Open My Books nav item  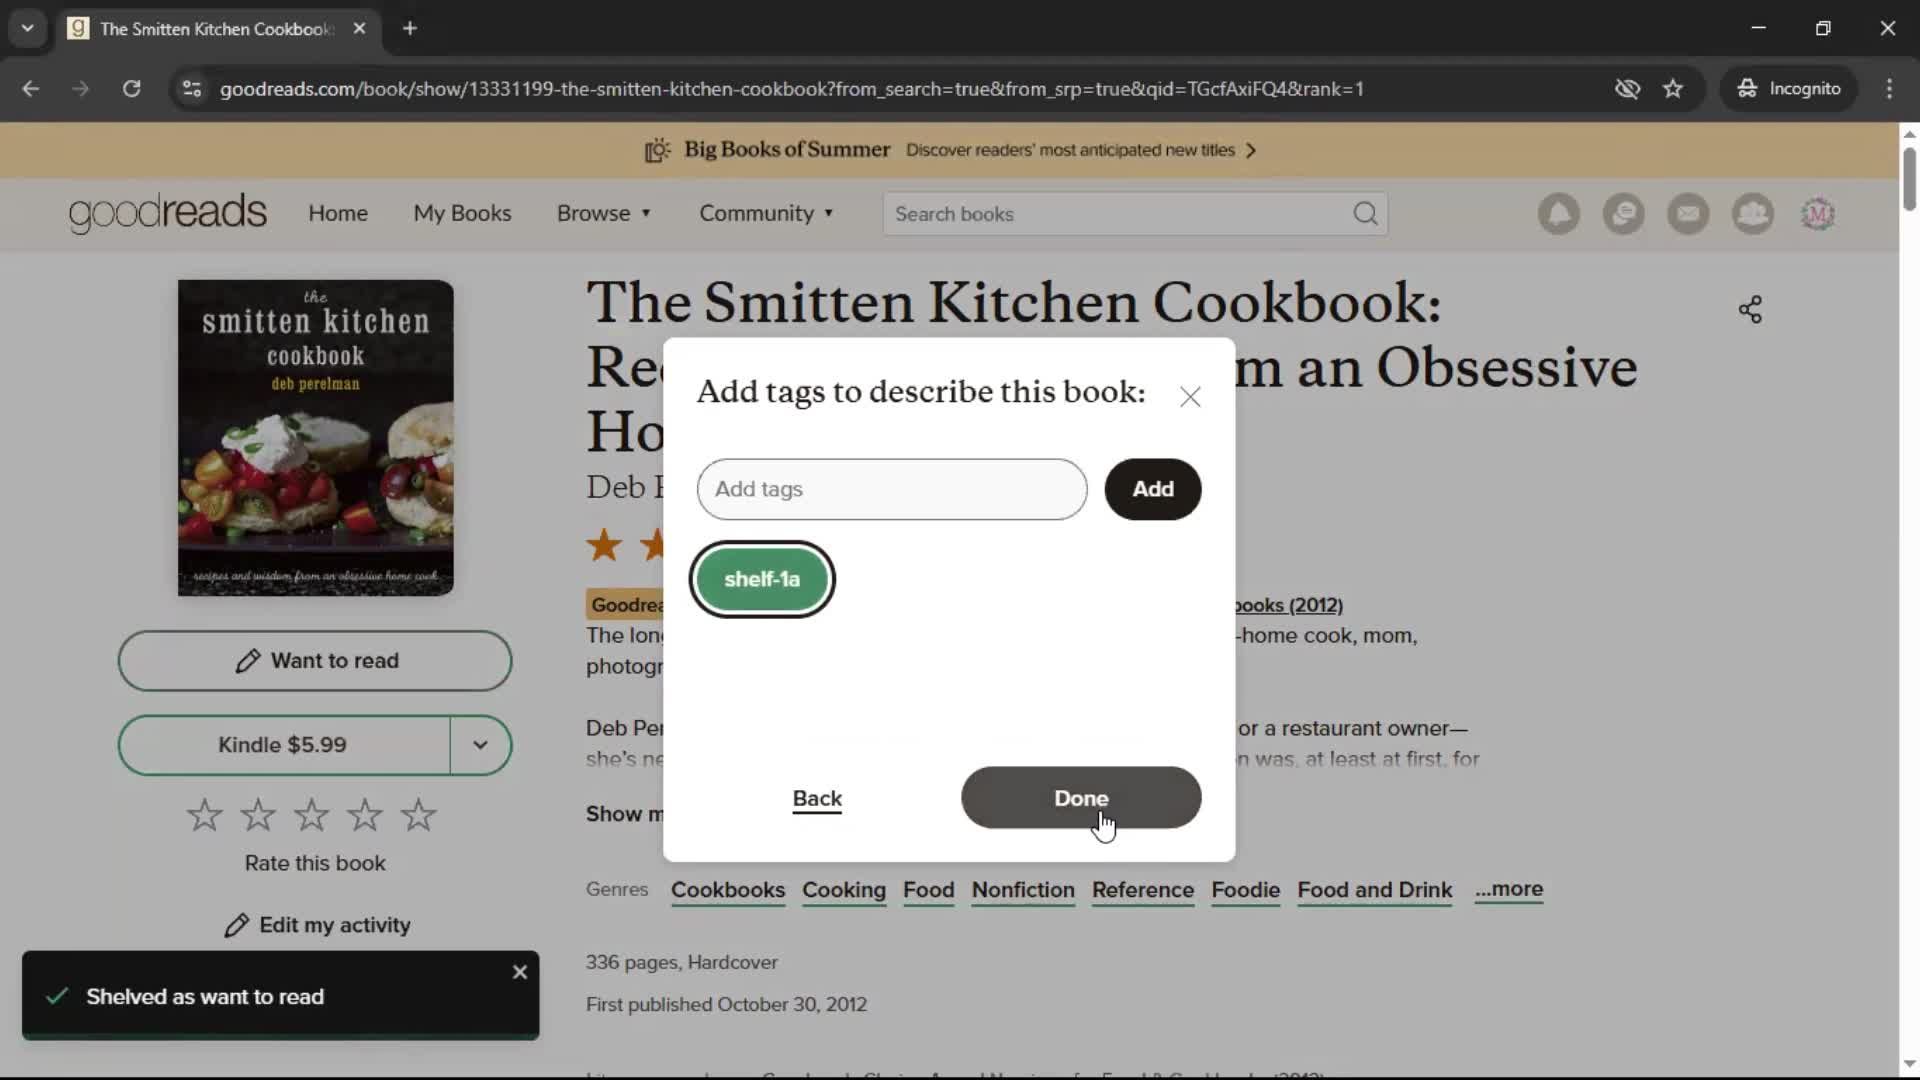[x=462, y=213]
